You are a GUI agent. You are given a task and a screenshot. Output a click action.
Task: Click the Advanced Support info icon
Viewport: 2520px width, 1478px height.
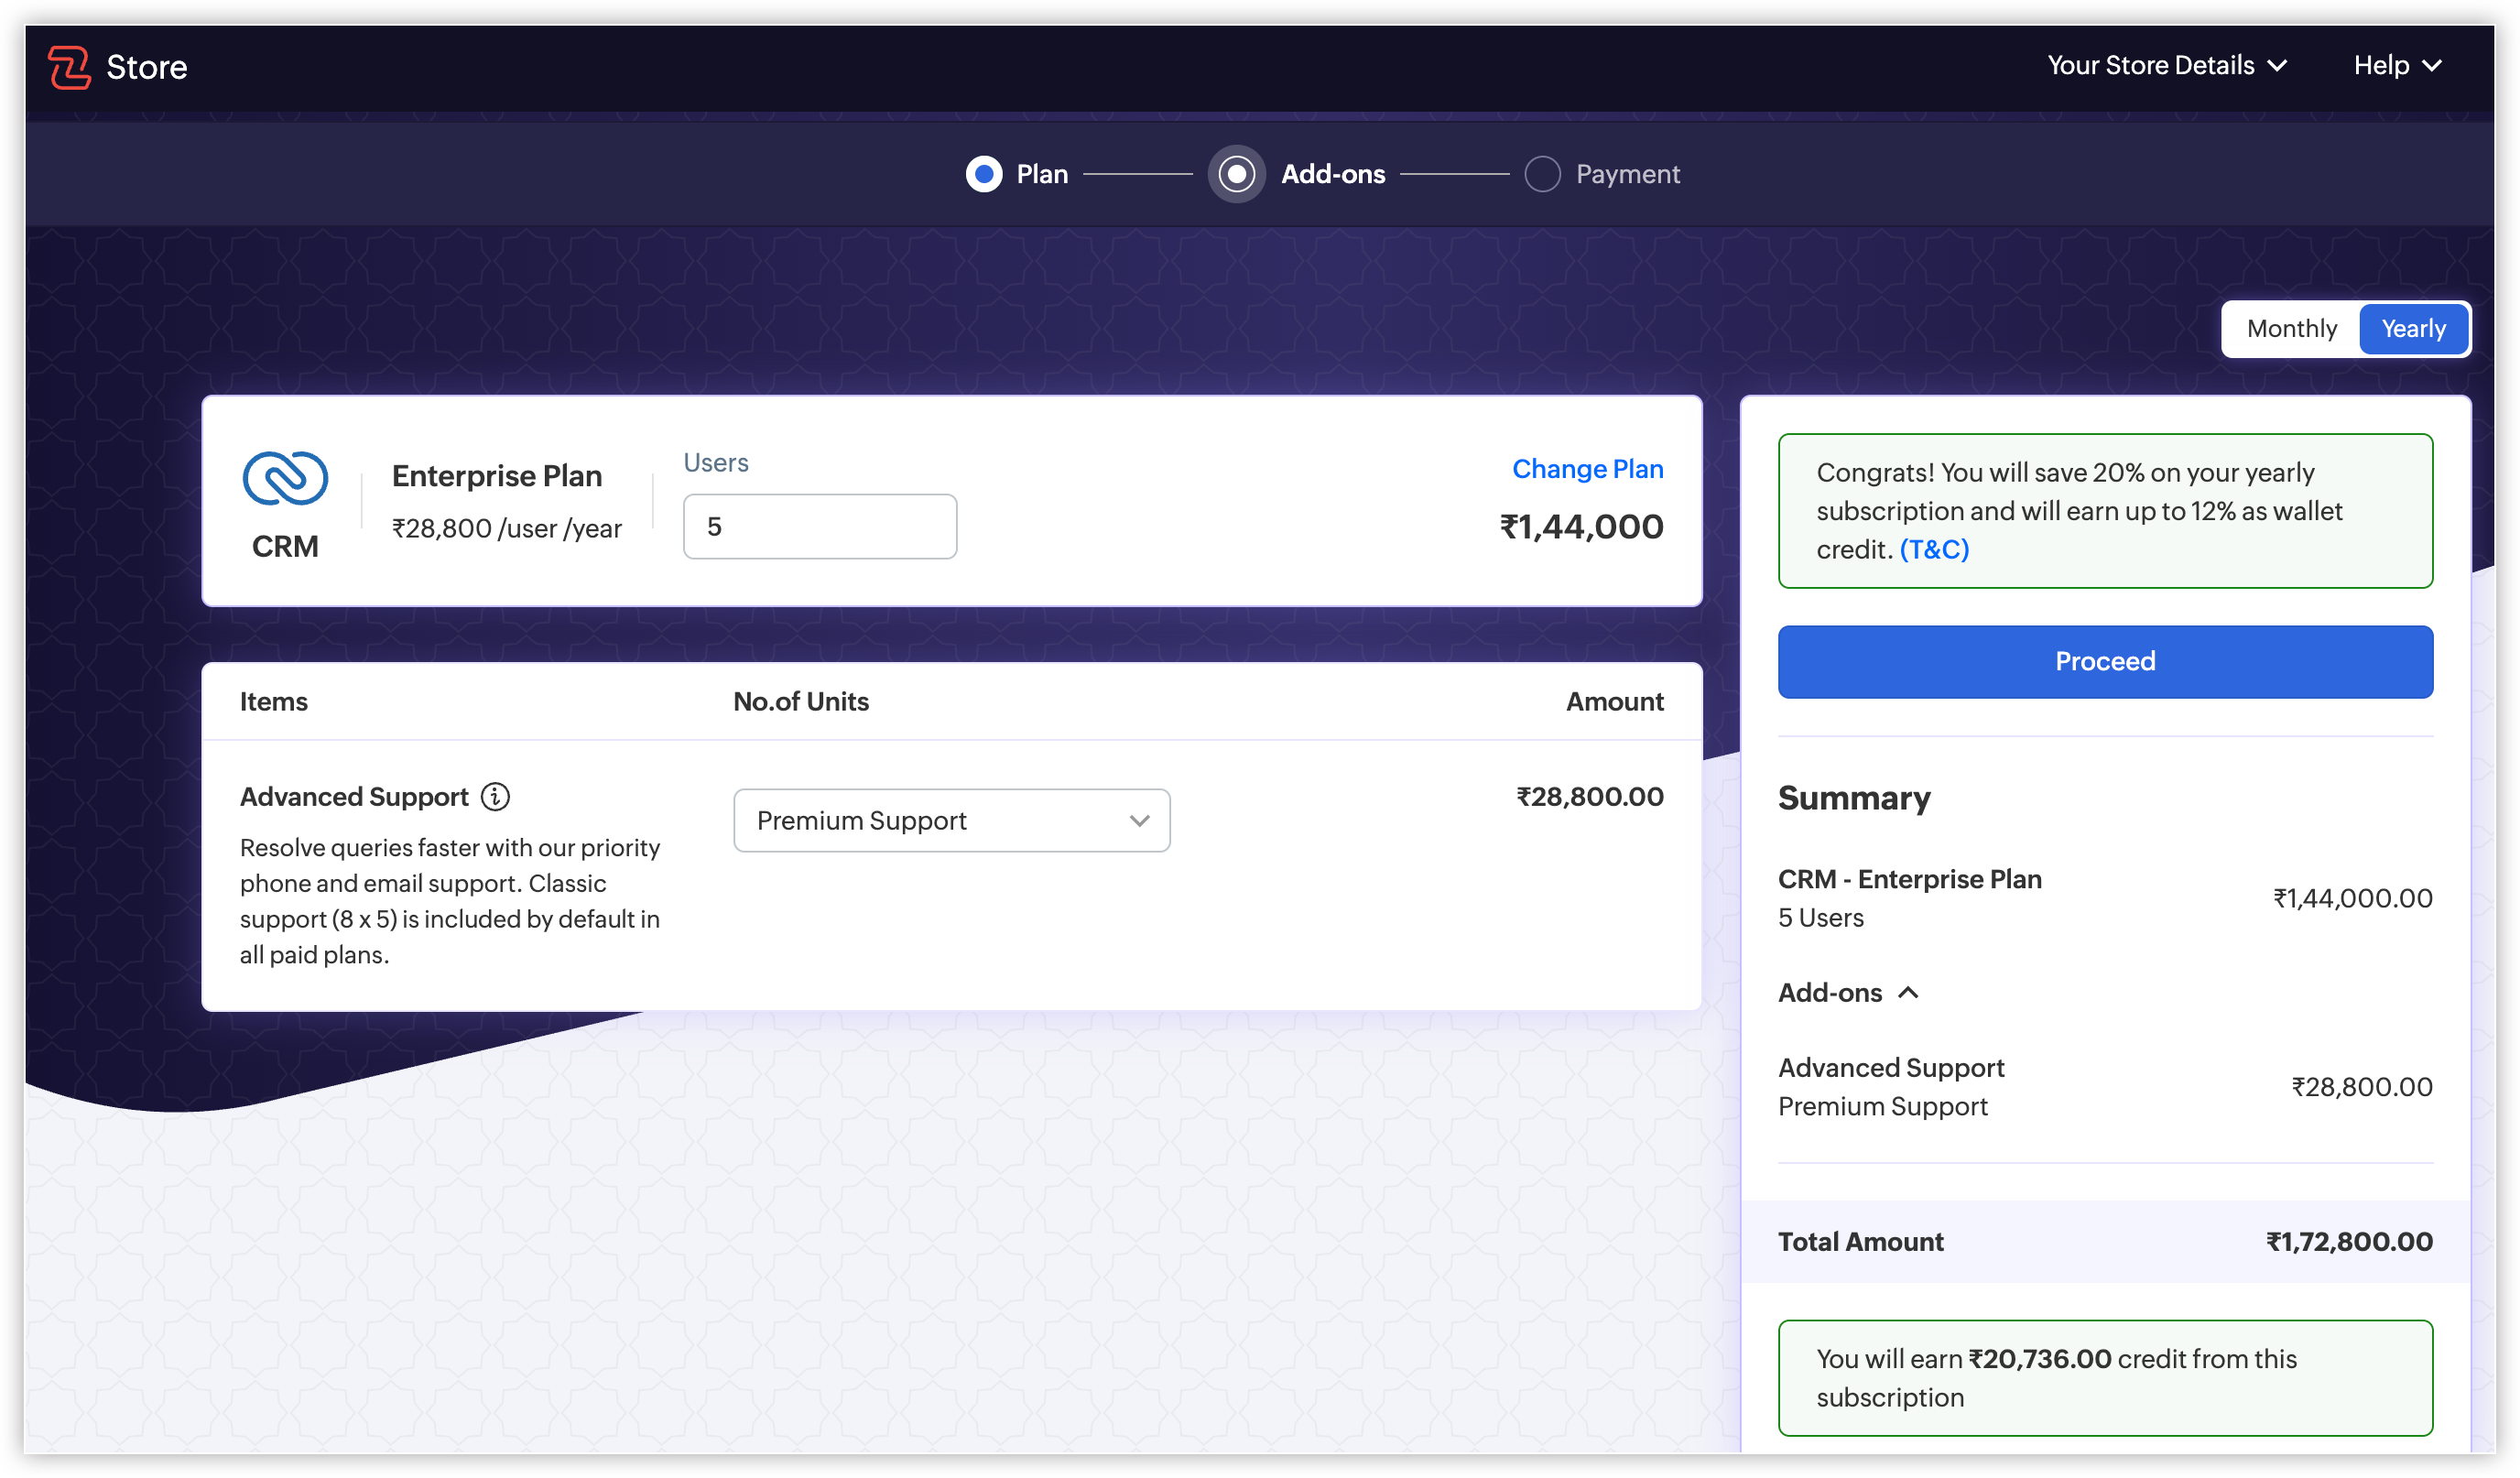(x=495, y=796)
